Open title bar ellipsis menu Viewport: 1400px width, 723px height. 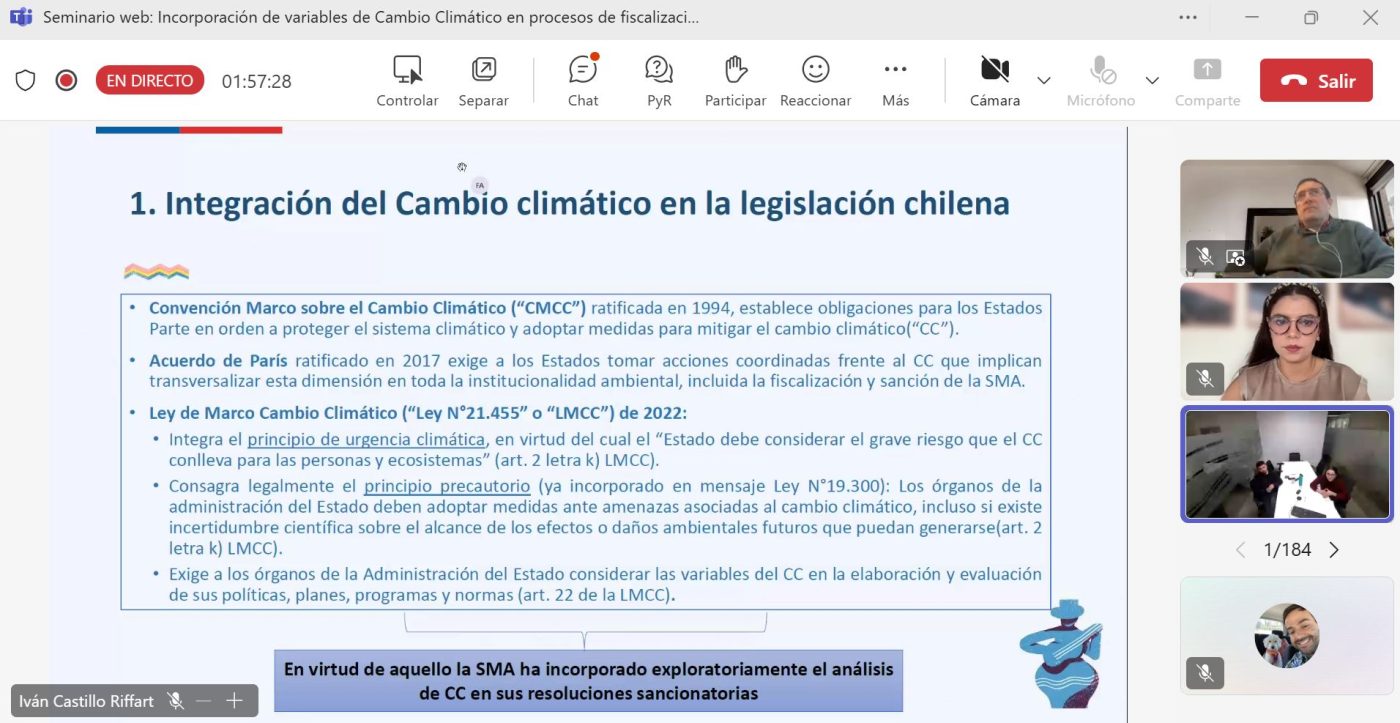(x=1188, y=18)
